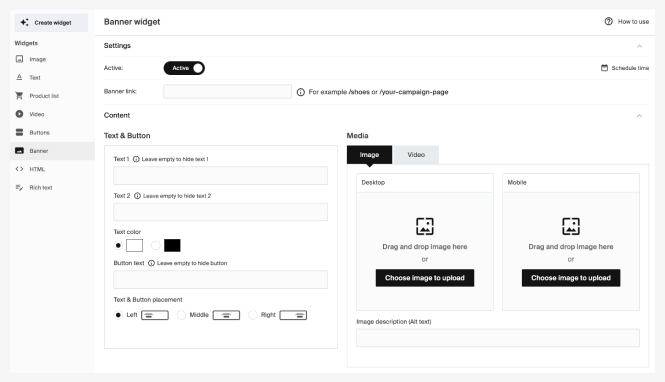Select the Rich text icon in sidebar
The image size is (665, 382).
tap(20, 187)
